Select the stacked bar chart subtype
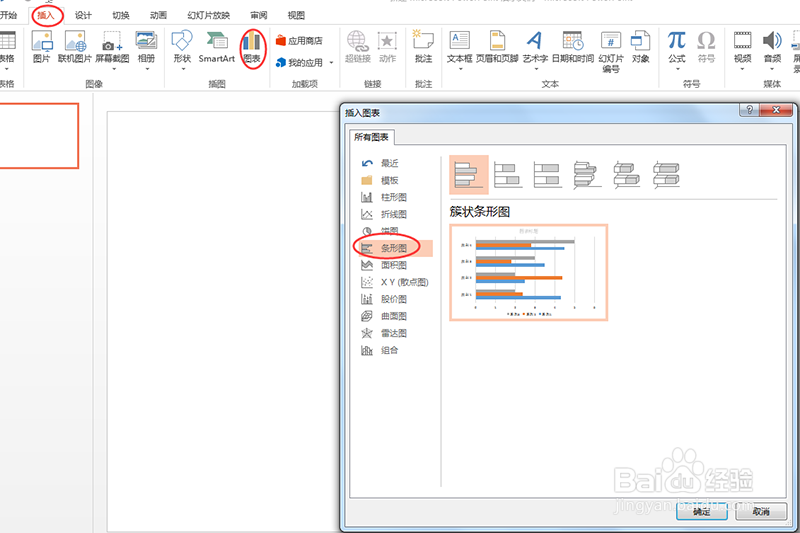800x533 pixels. point(508,175)
